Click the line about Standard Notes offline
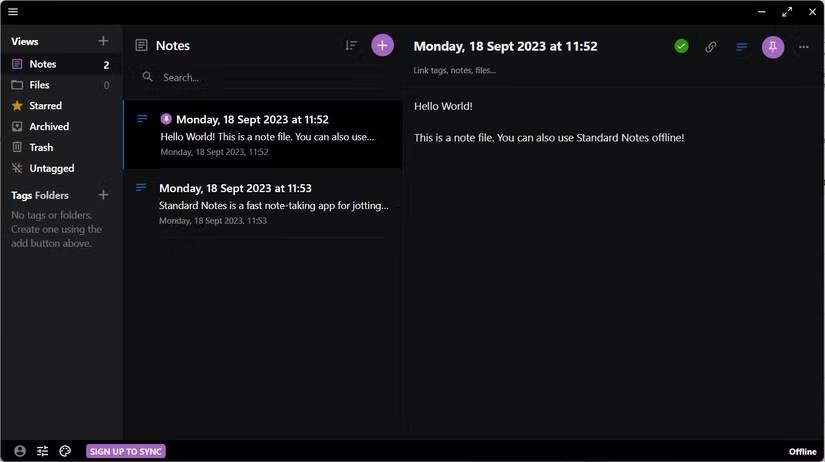 pyautogui.click(x=549, y=138)
